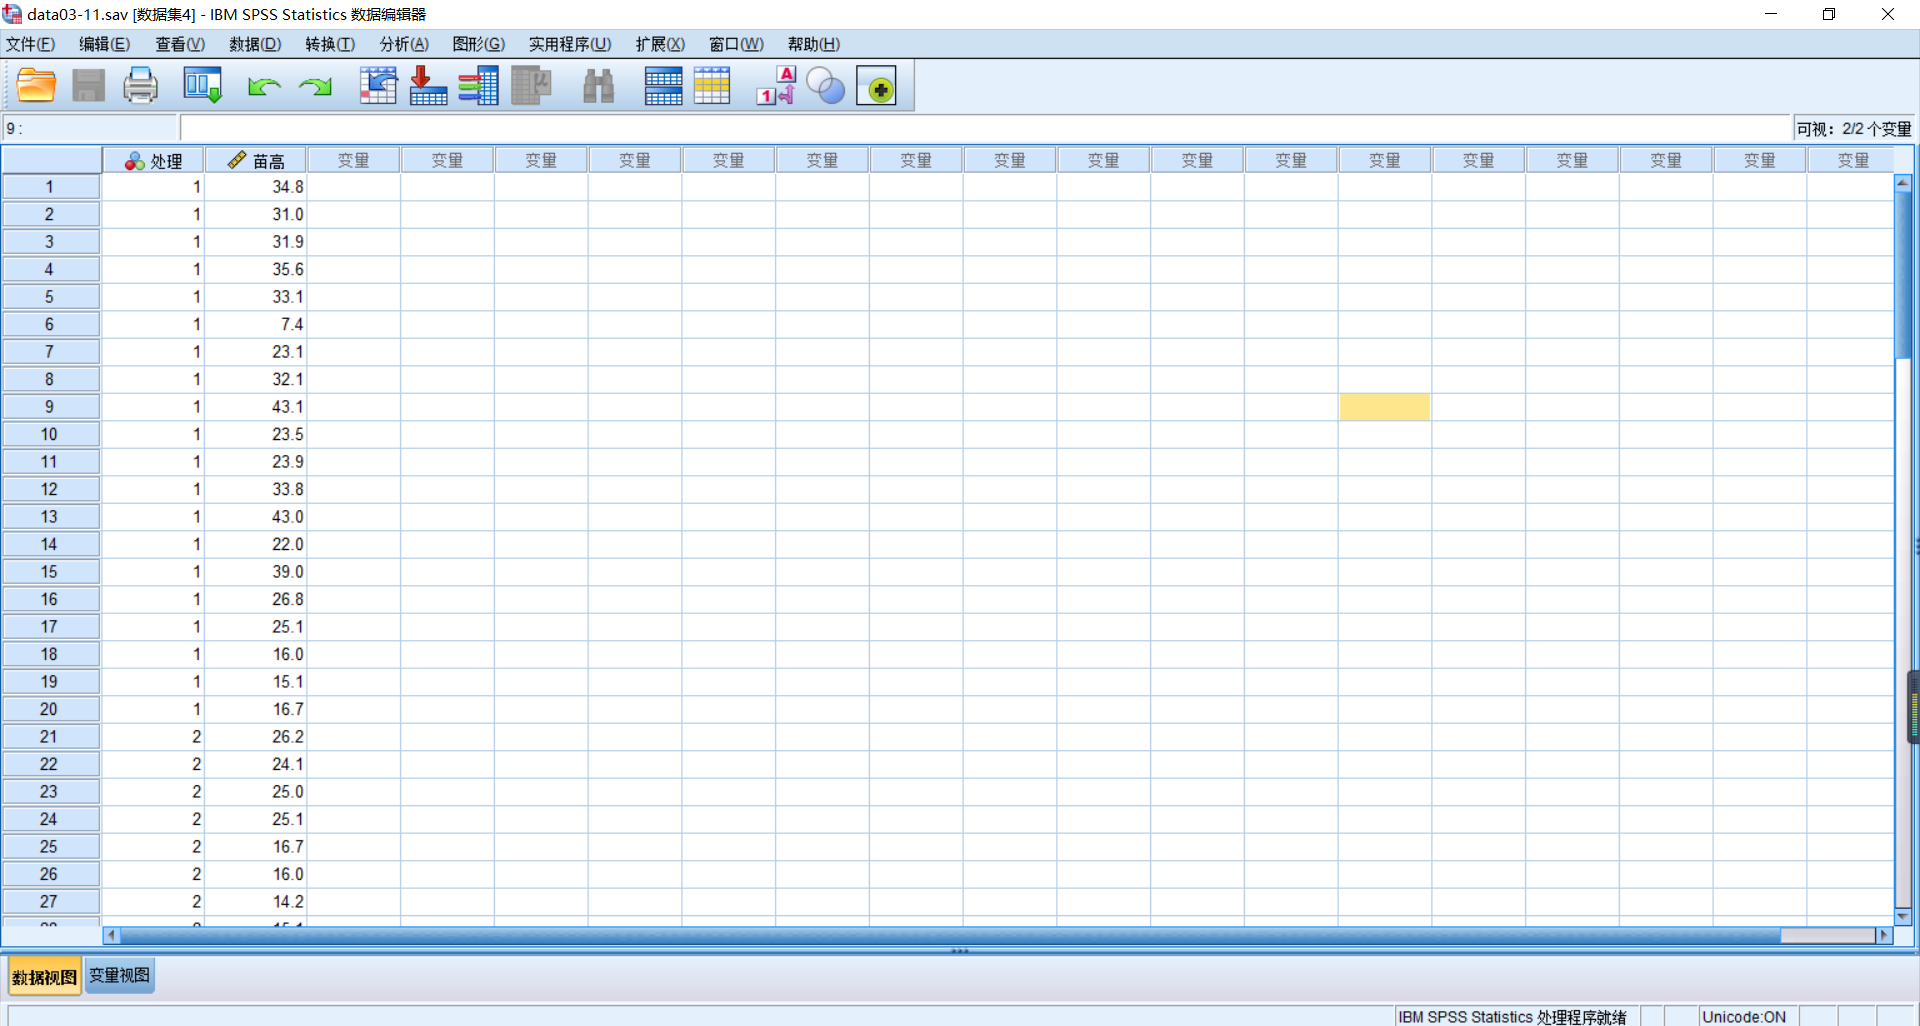The width and height of the screenshot is (1920, 1026).
Task: Select the 苗高 column header
Action: point(256,160)
